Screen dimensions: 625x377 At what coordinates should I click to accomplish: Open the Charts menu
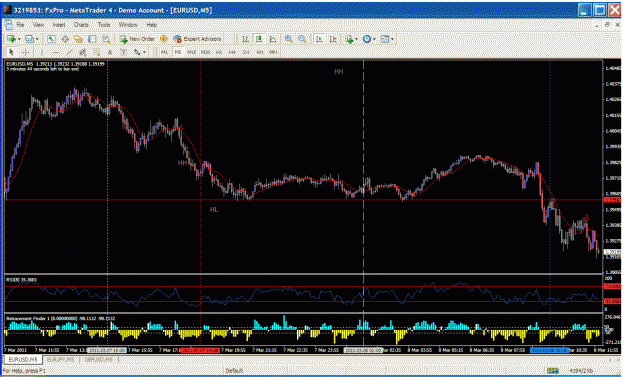pos(81,25)
